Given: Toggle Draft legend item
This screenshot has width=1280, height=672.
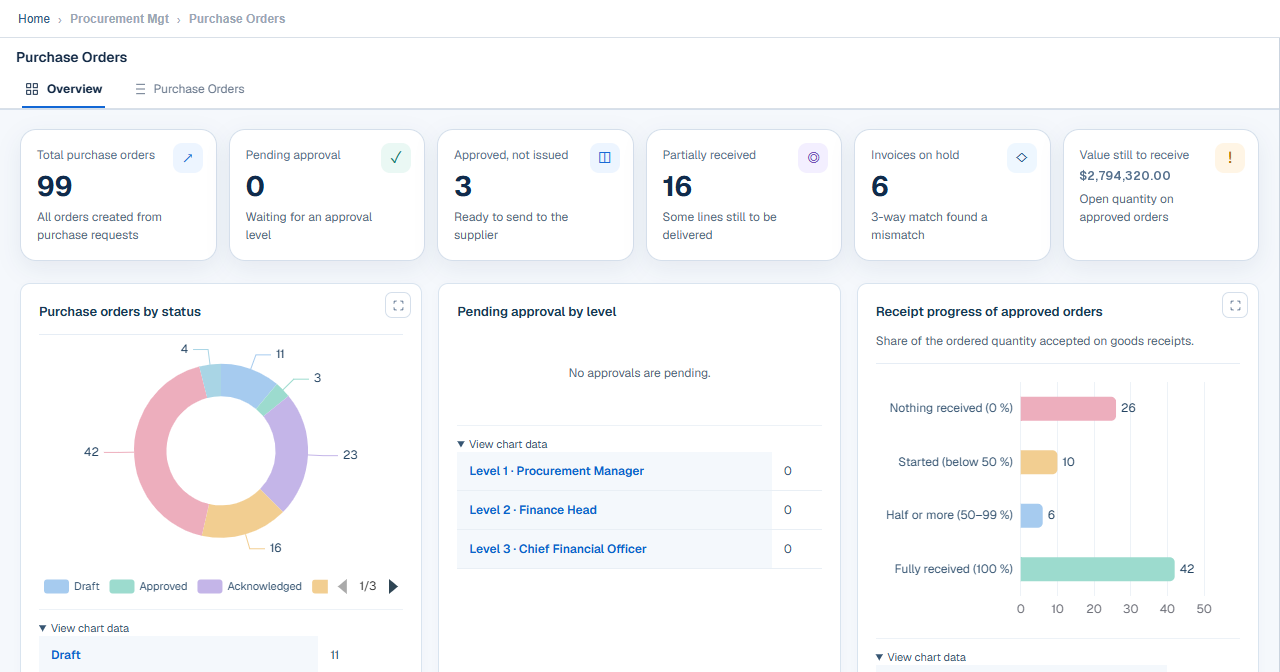Looking at the screenshot, I should pos(72,586).
